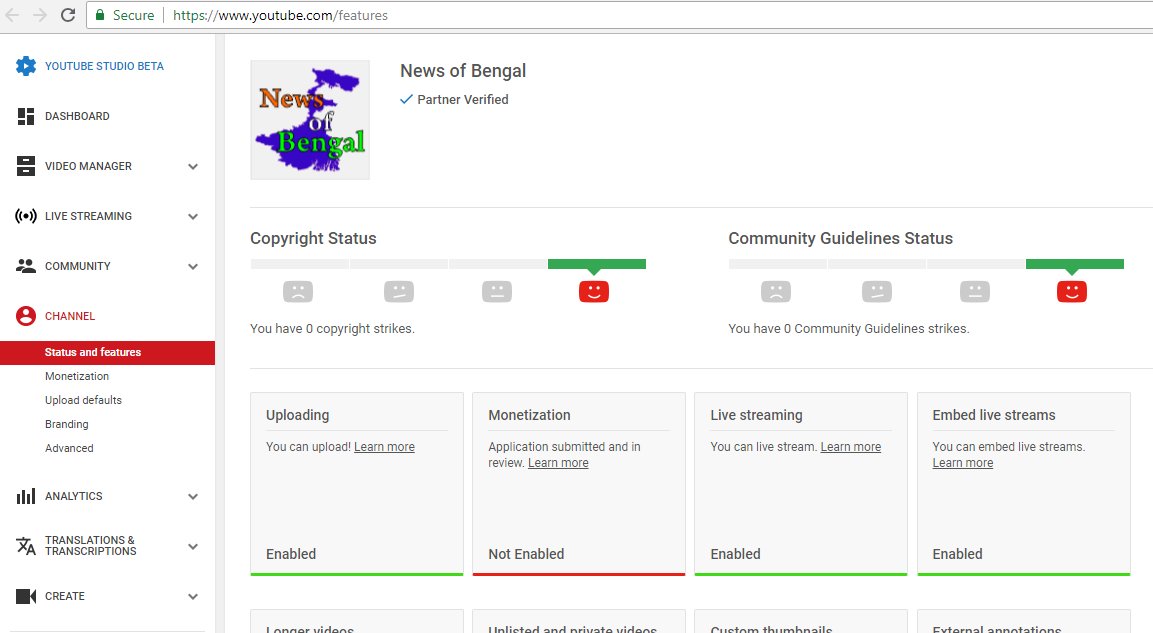Click the green Community Guidelines Status bar segment
The height and width of the screenshot is (633, 1153).
pos(1074,264)
